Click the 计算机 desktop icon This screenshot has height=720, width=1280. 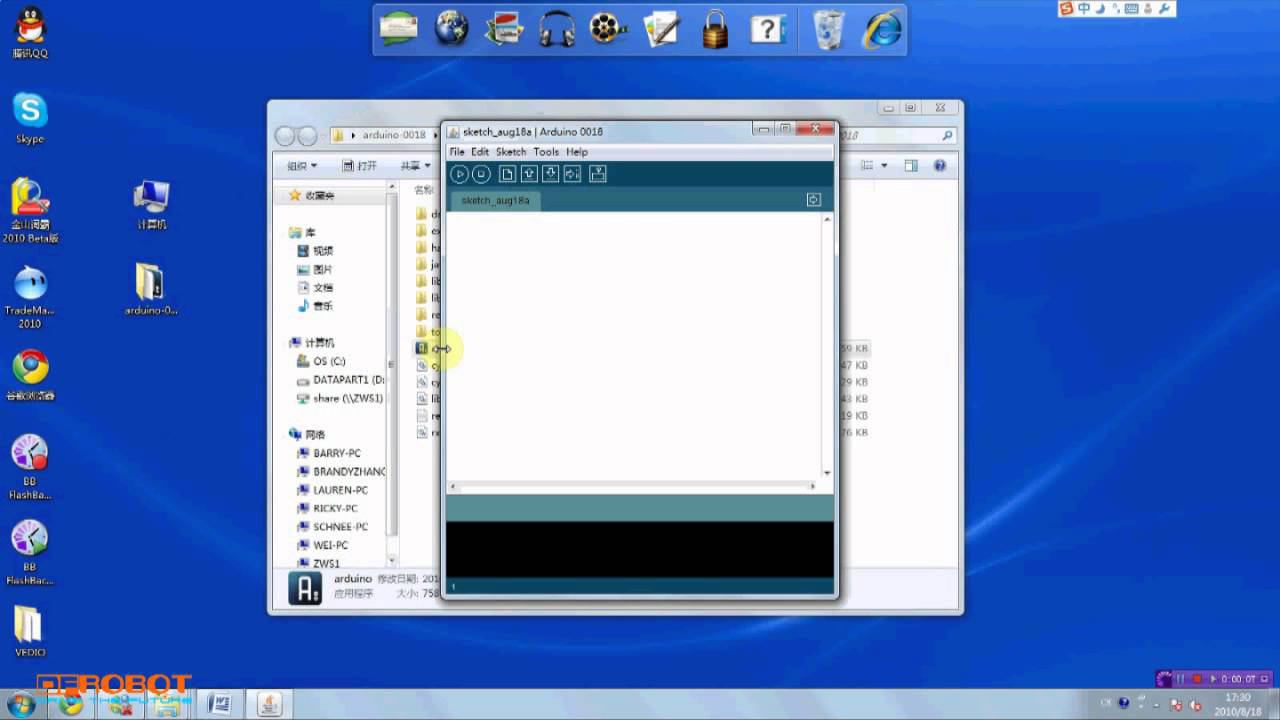tap(151, 204)
